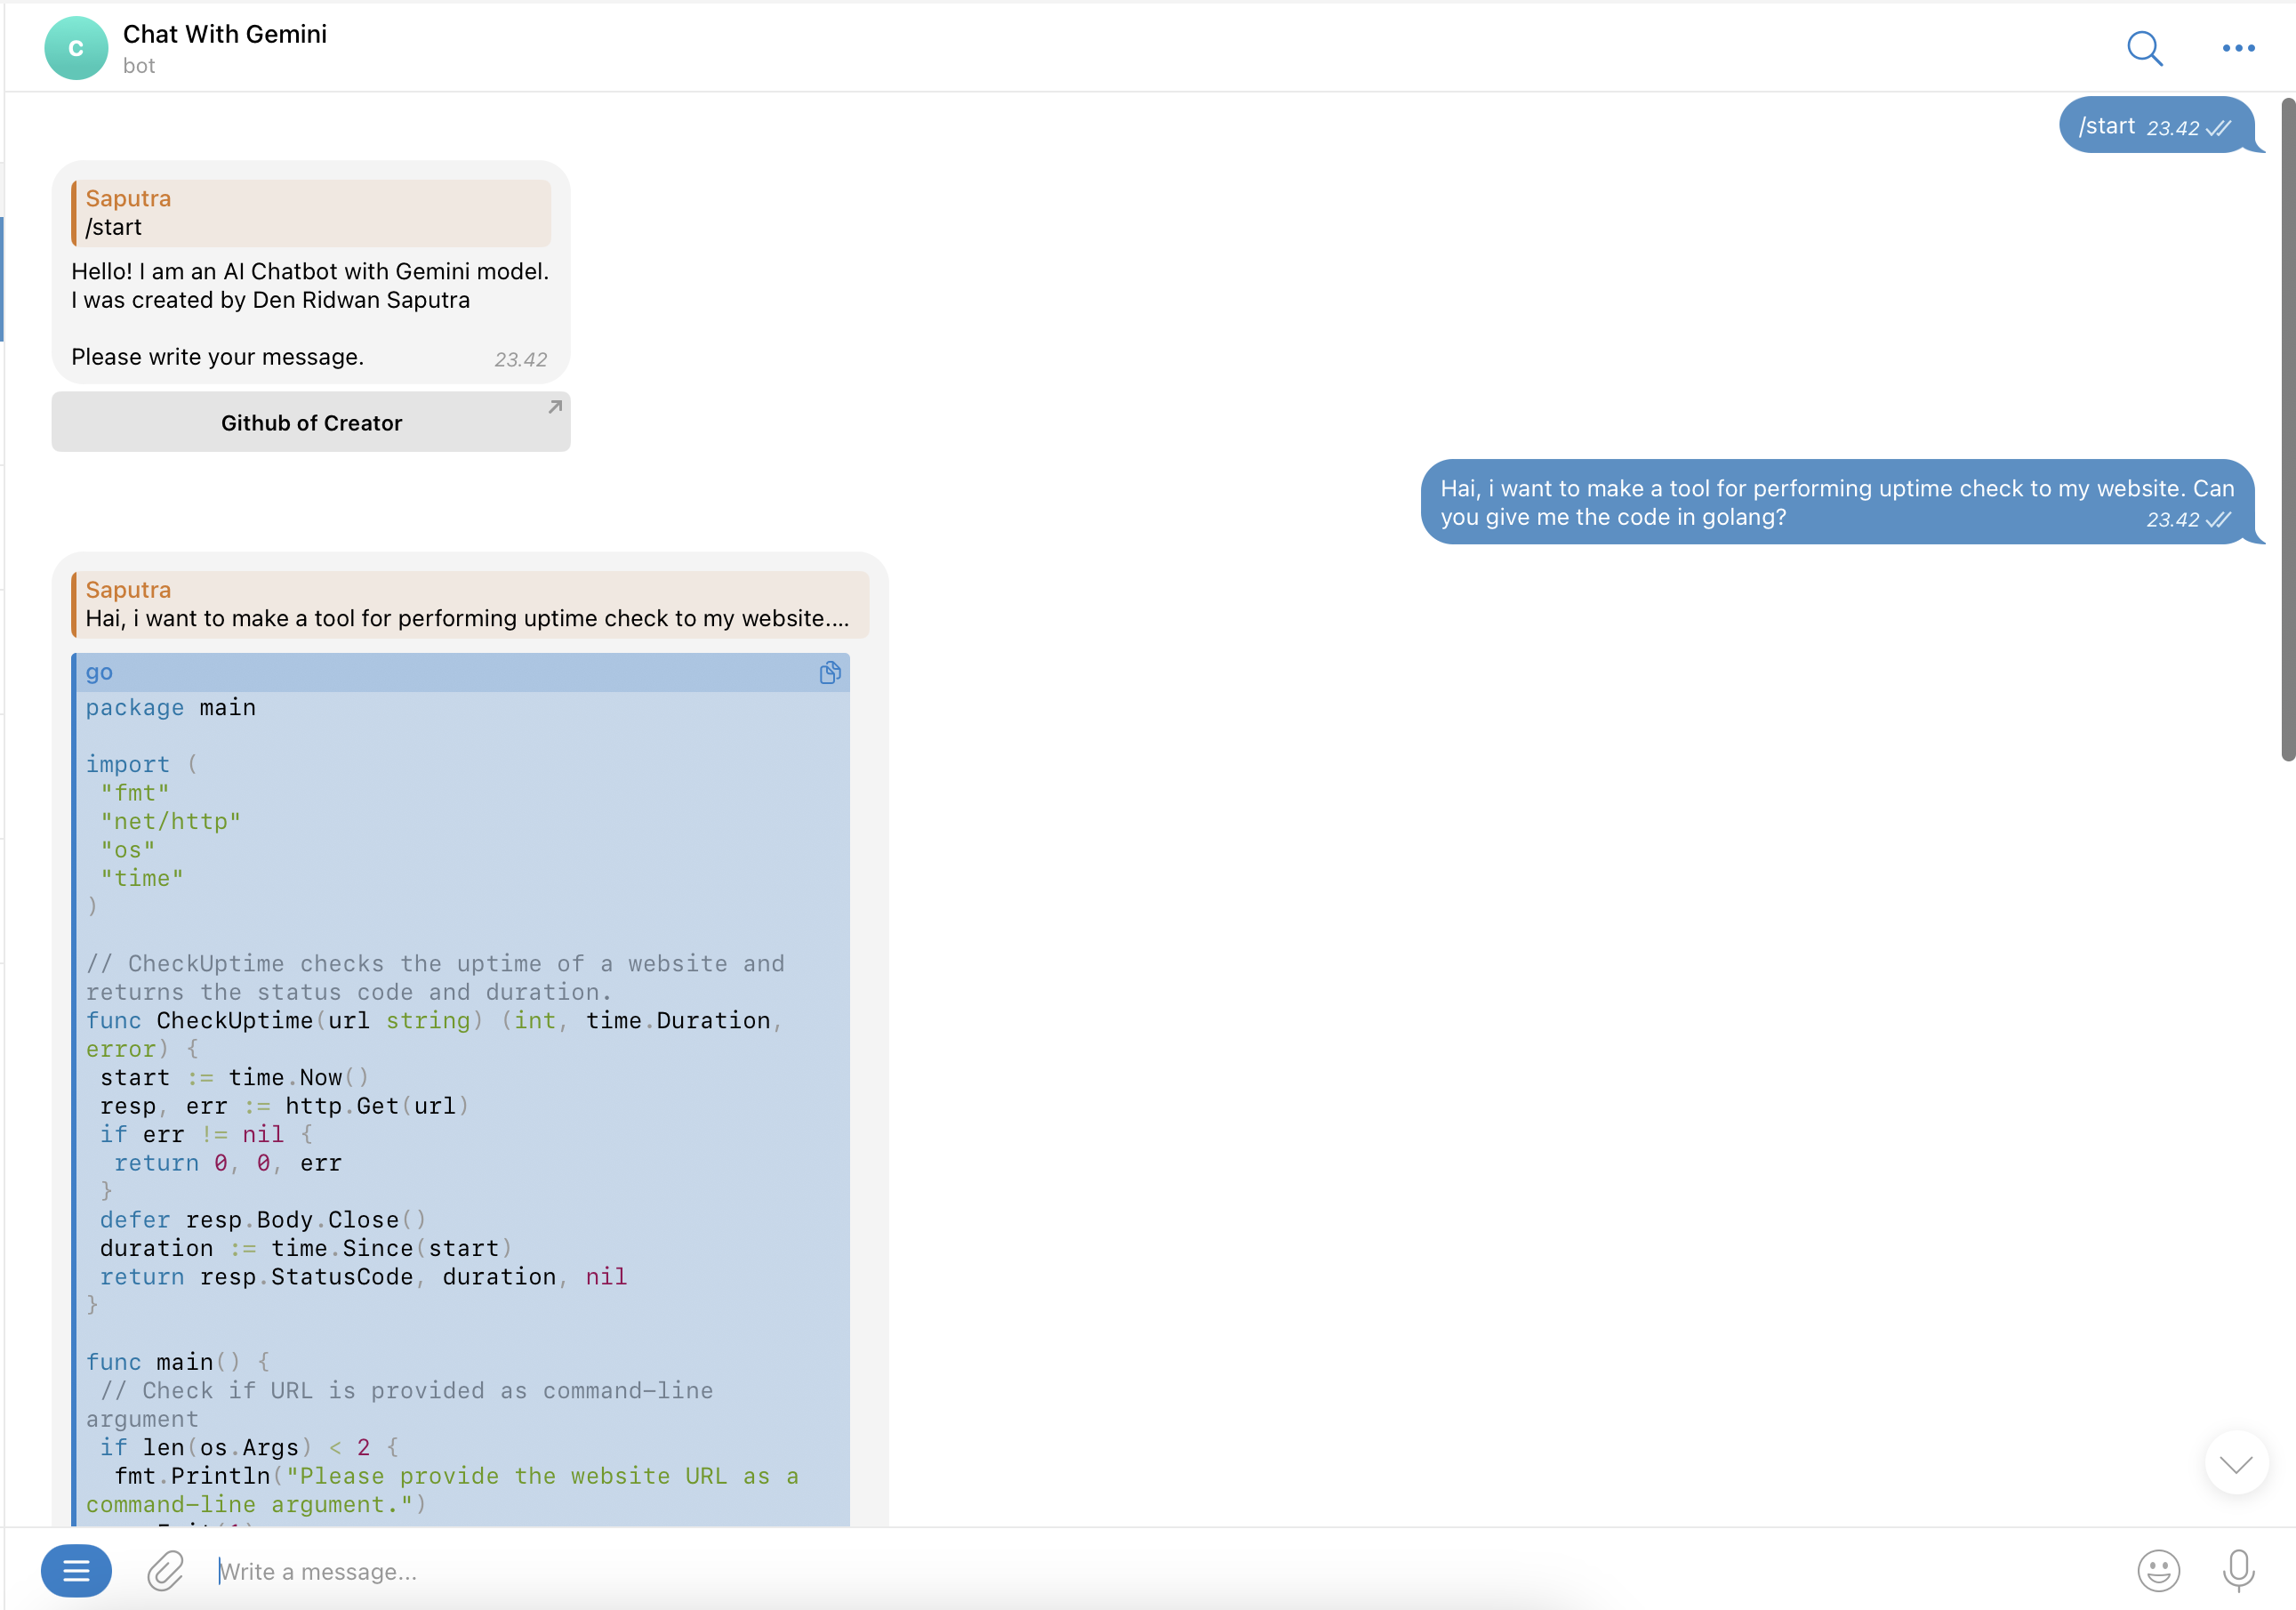The height and width of the screenshot is (1610, 2296).
Task: Start voice message recording
Action: 2238,1571
